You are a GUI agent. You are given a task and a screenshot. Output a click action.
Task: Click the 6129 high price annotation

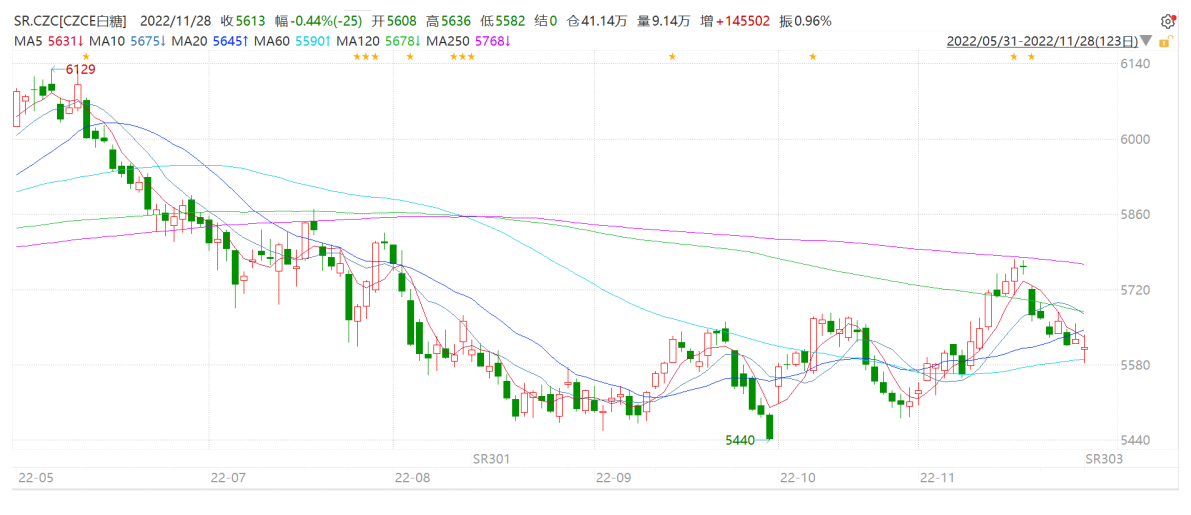pos(80,69)
